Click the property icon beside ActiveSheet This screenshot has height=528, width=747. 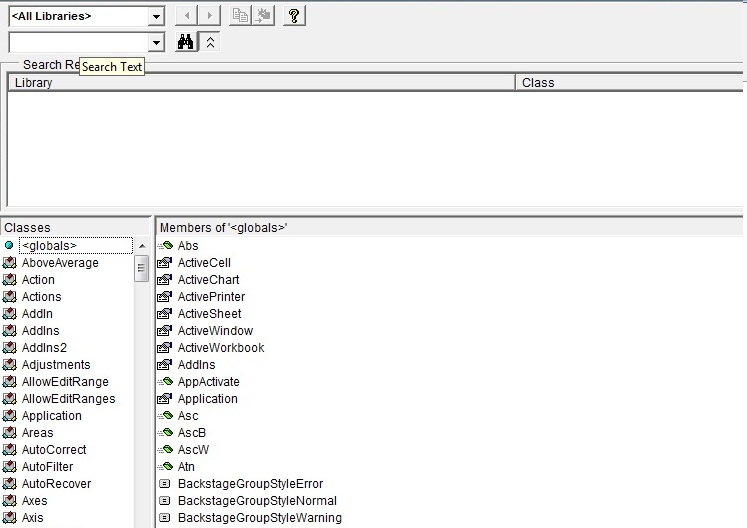[164, 314]
